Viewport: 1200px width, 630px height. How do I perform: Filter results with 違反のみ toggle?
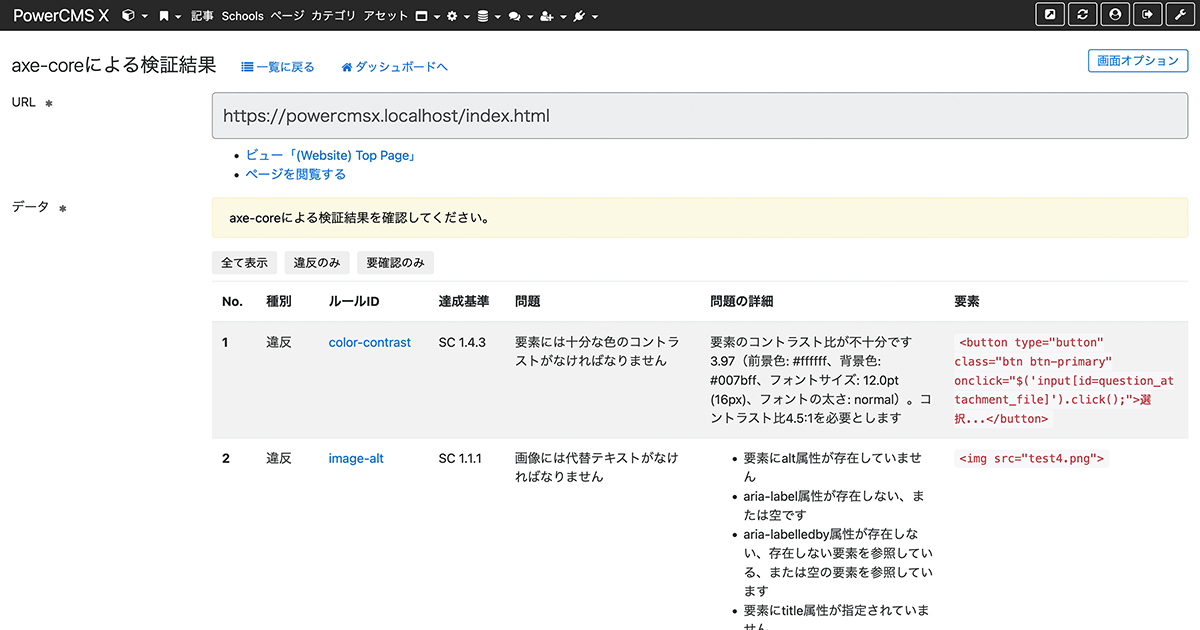click(316, 262)
